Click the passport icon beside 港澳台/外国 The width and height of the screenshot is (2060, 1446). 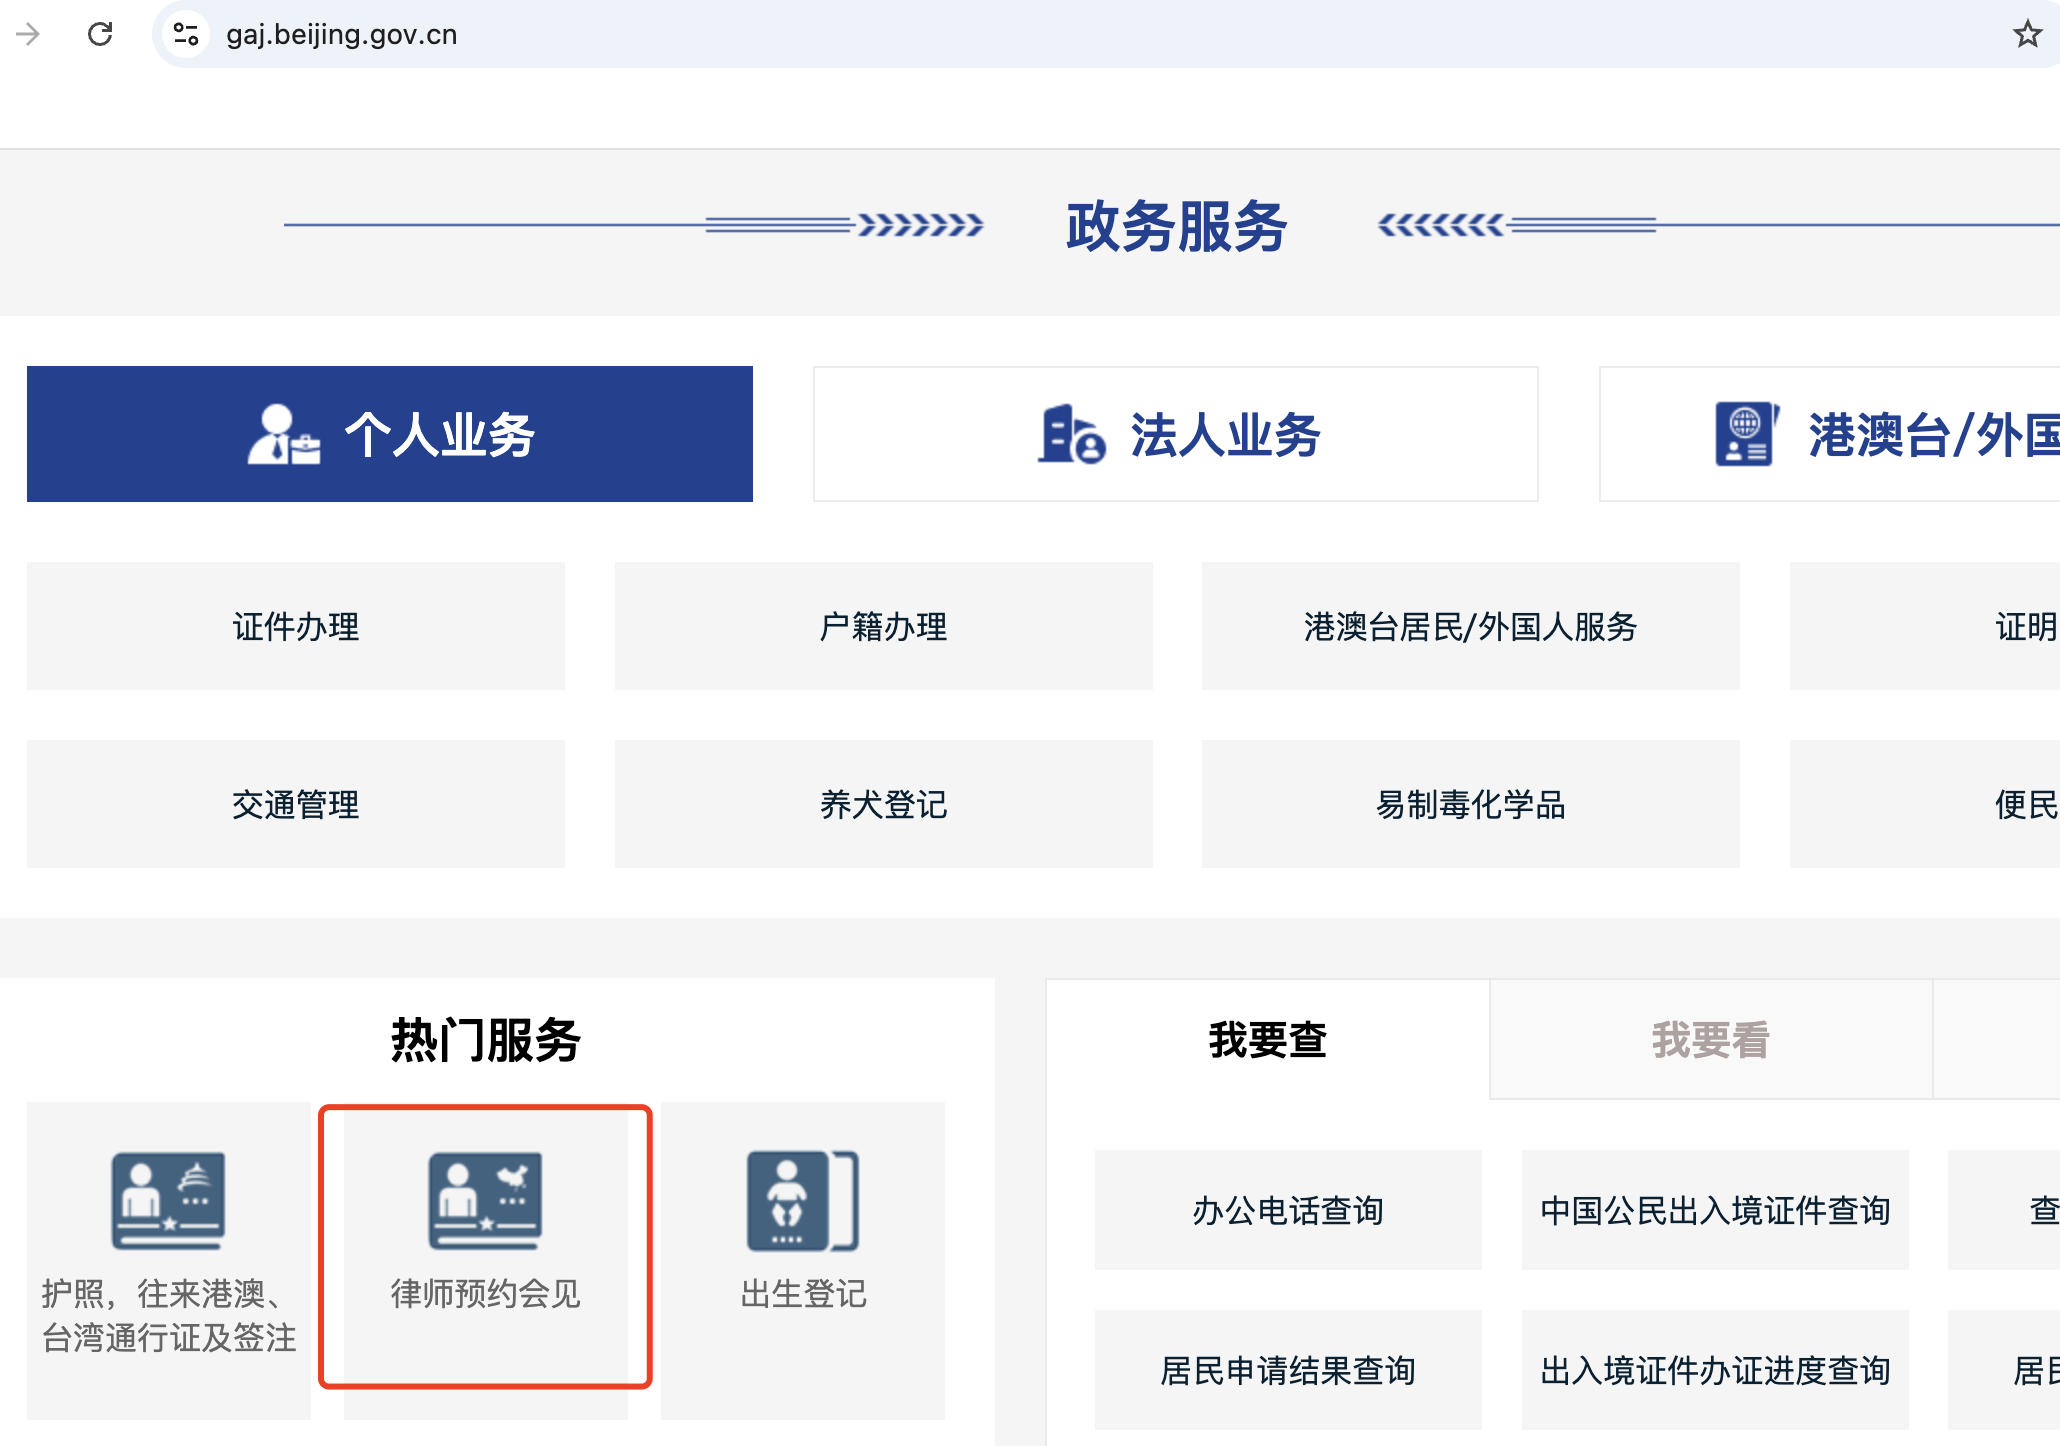tap(1747, 434)
